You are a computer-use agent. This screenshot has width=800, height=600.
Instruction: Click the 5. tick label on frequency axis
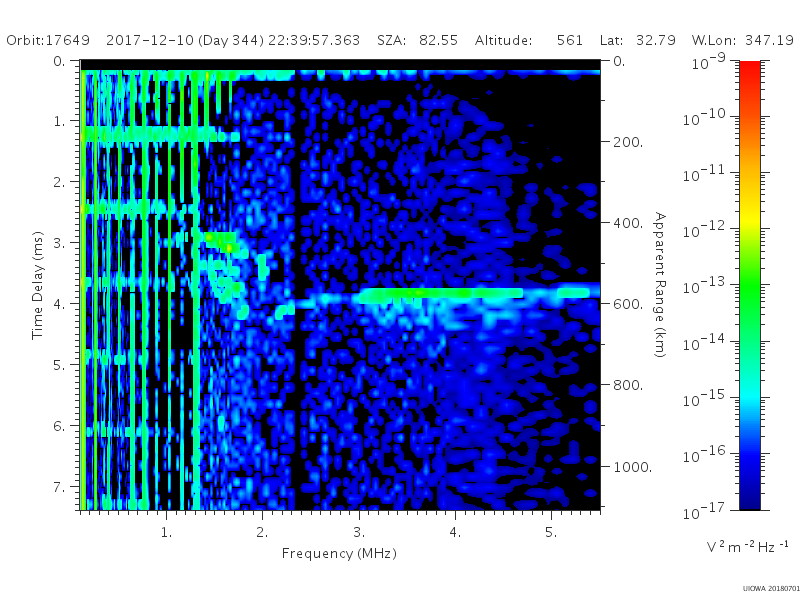point(551,532)
